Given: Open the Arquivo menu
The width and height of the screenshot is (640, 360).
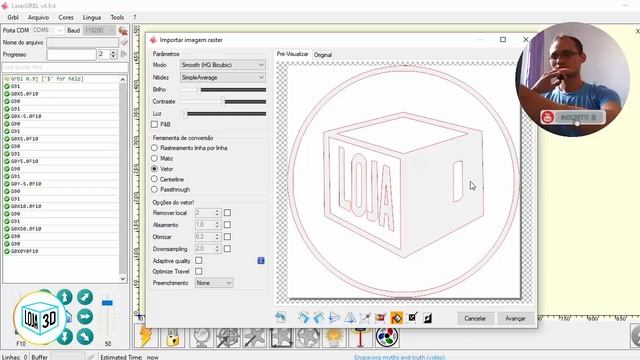Looking at the screenshot, I should (x=38, y=18).
